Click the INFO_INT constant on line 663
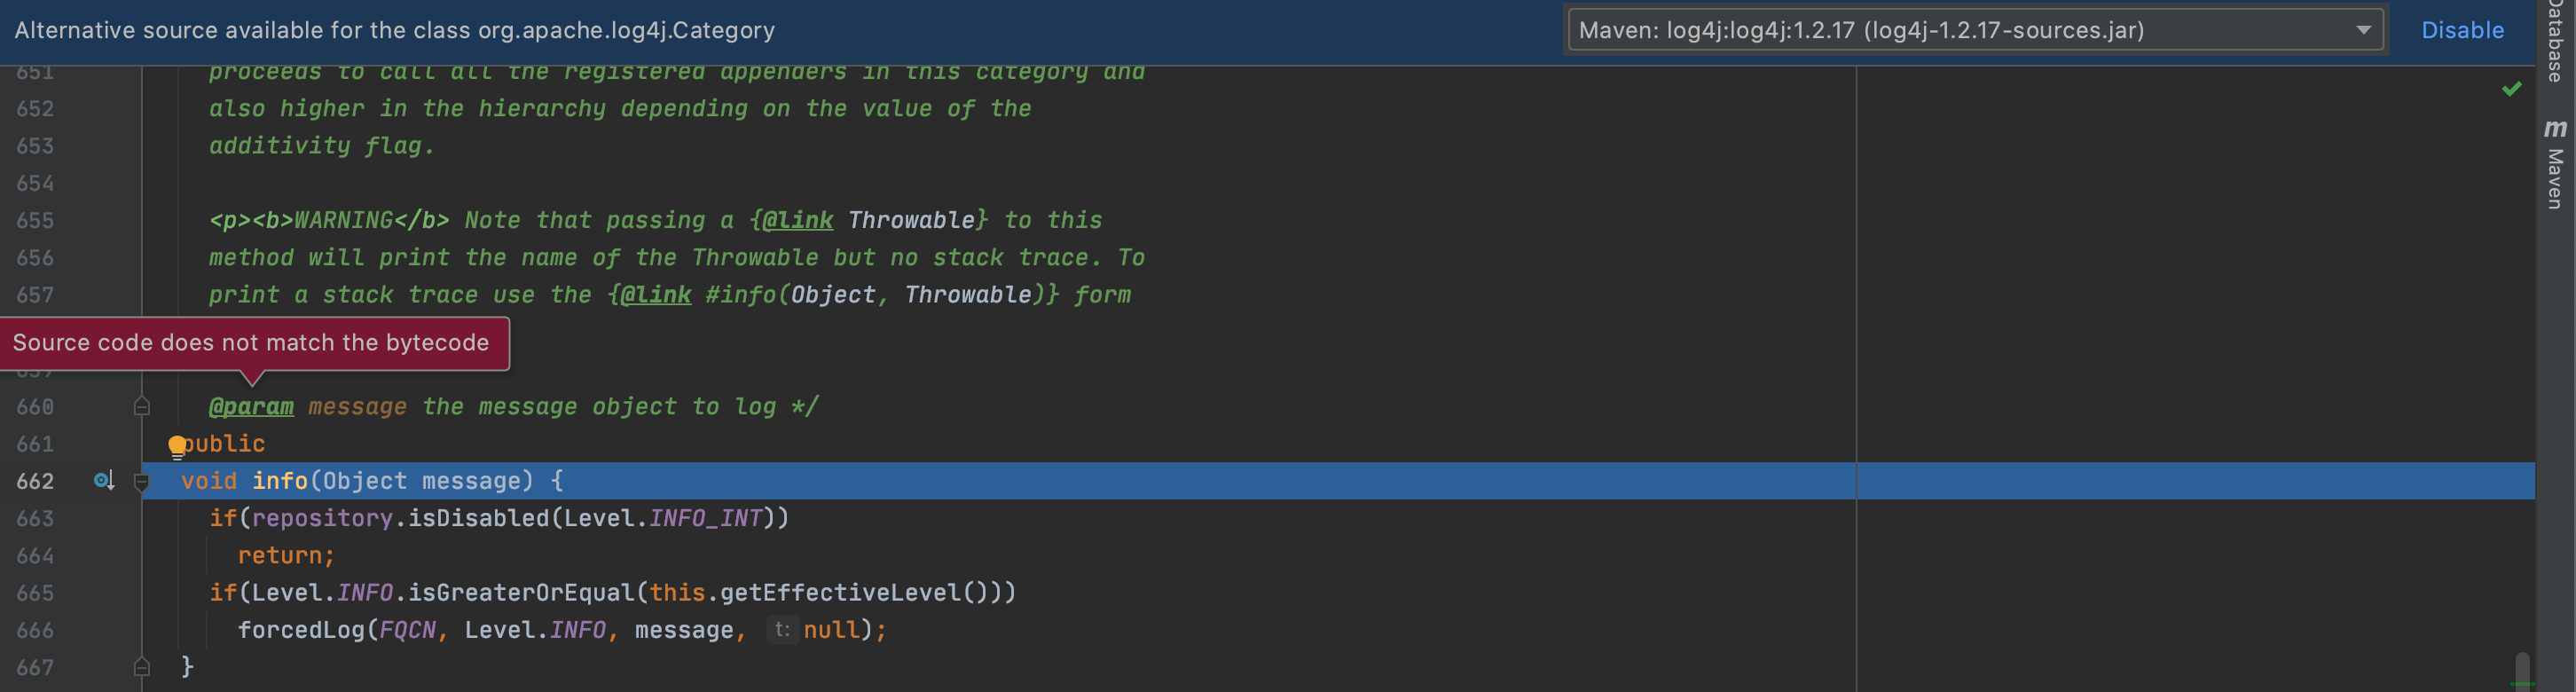Viewport: 2576px width, 692px height. coord(705,518)
